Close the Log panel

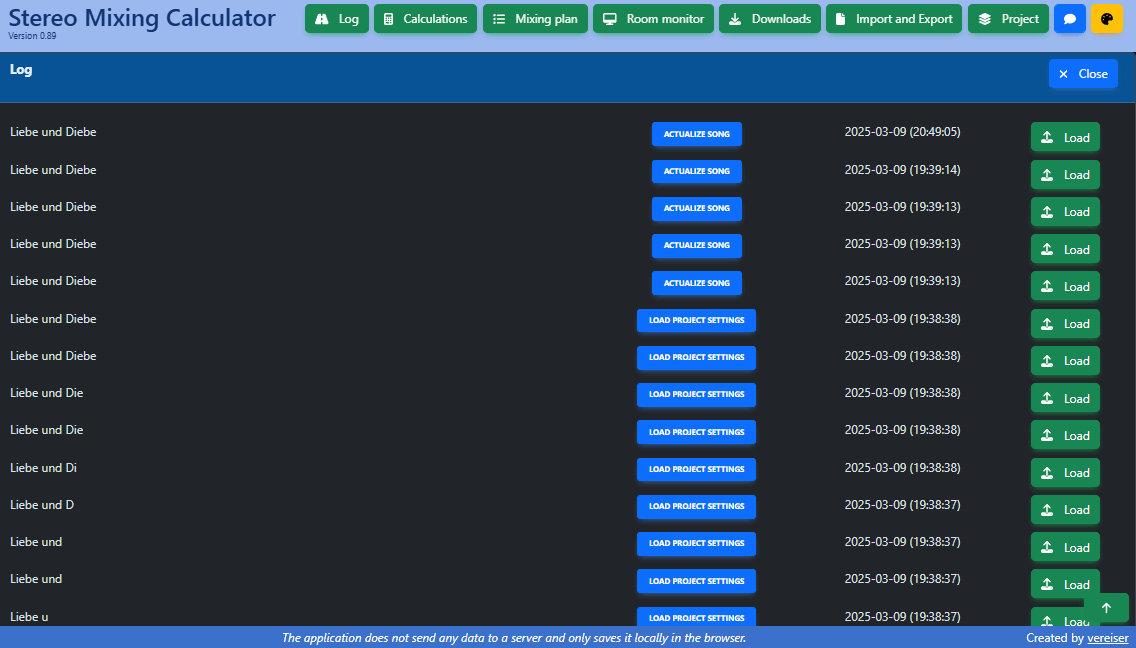pos(1083,74)
